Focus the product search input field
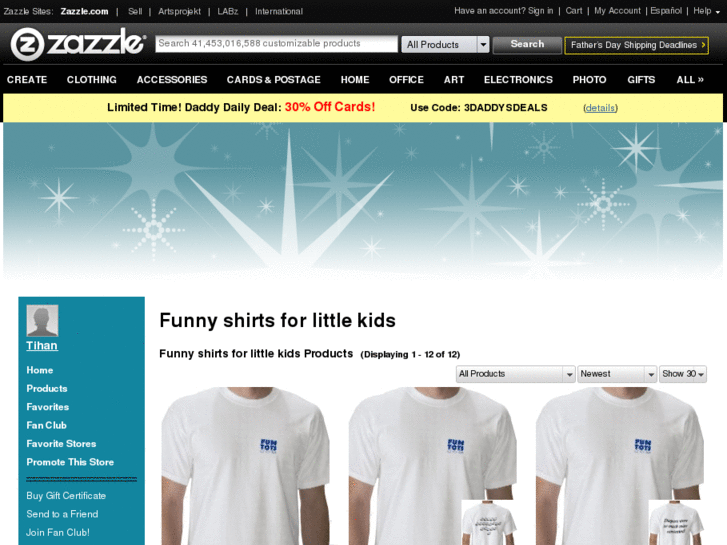This screenshot has height=545, width=727. coord(276,44)
